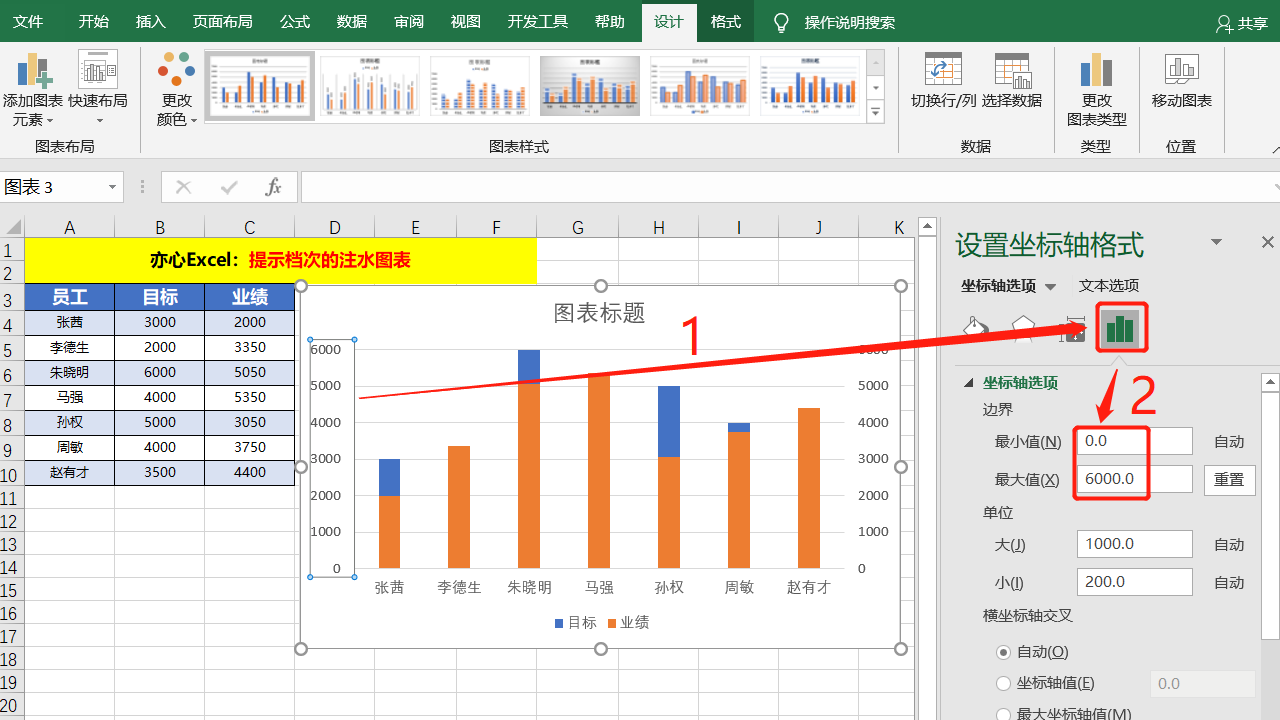The image size is (1280, 720).
Task: Select the effects pentagon icon in pane
Action: 1023,329
